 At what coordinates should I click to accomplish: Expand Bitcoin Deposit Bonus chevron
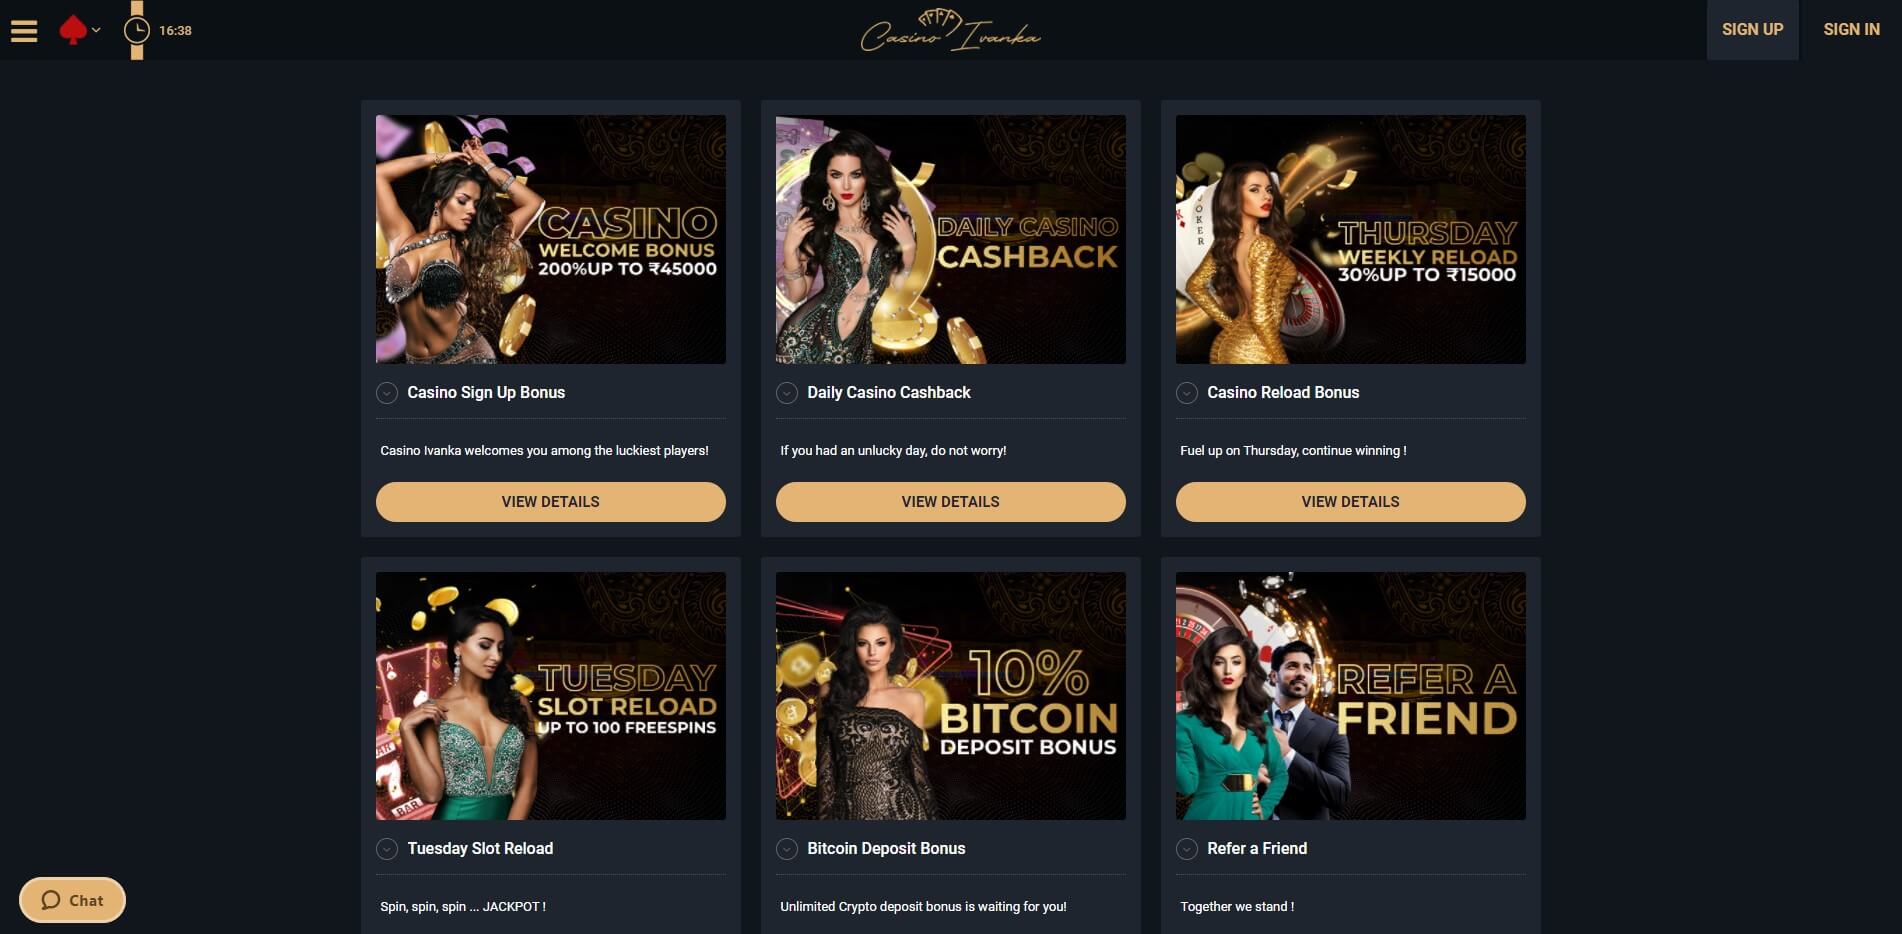pos(787,849)
